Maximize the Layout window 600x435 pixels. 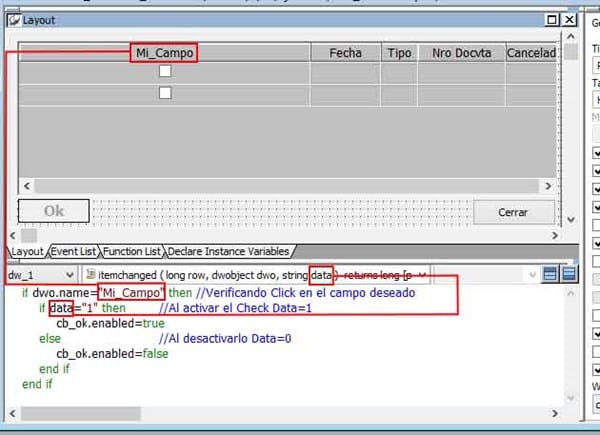tap(552, 20)
